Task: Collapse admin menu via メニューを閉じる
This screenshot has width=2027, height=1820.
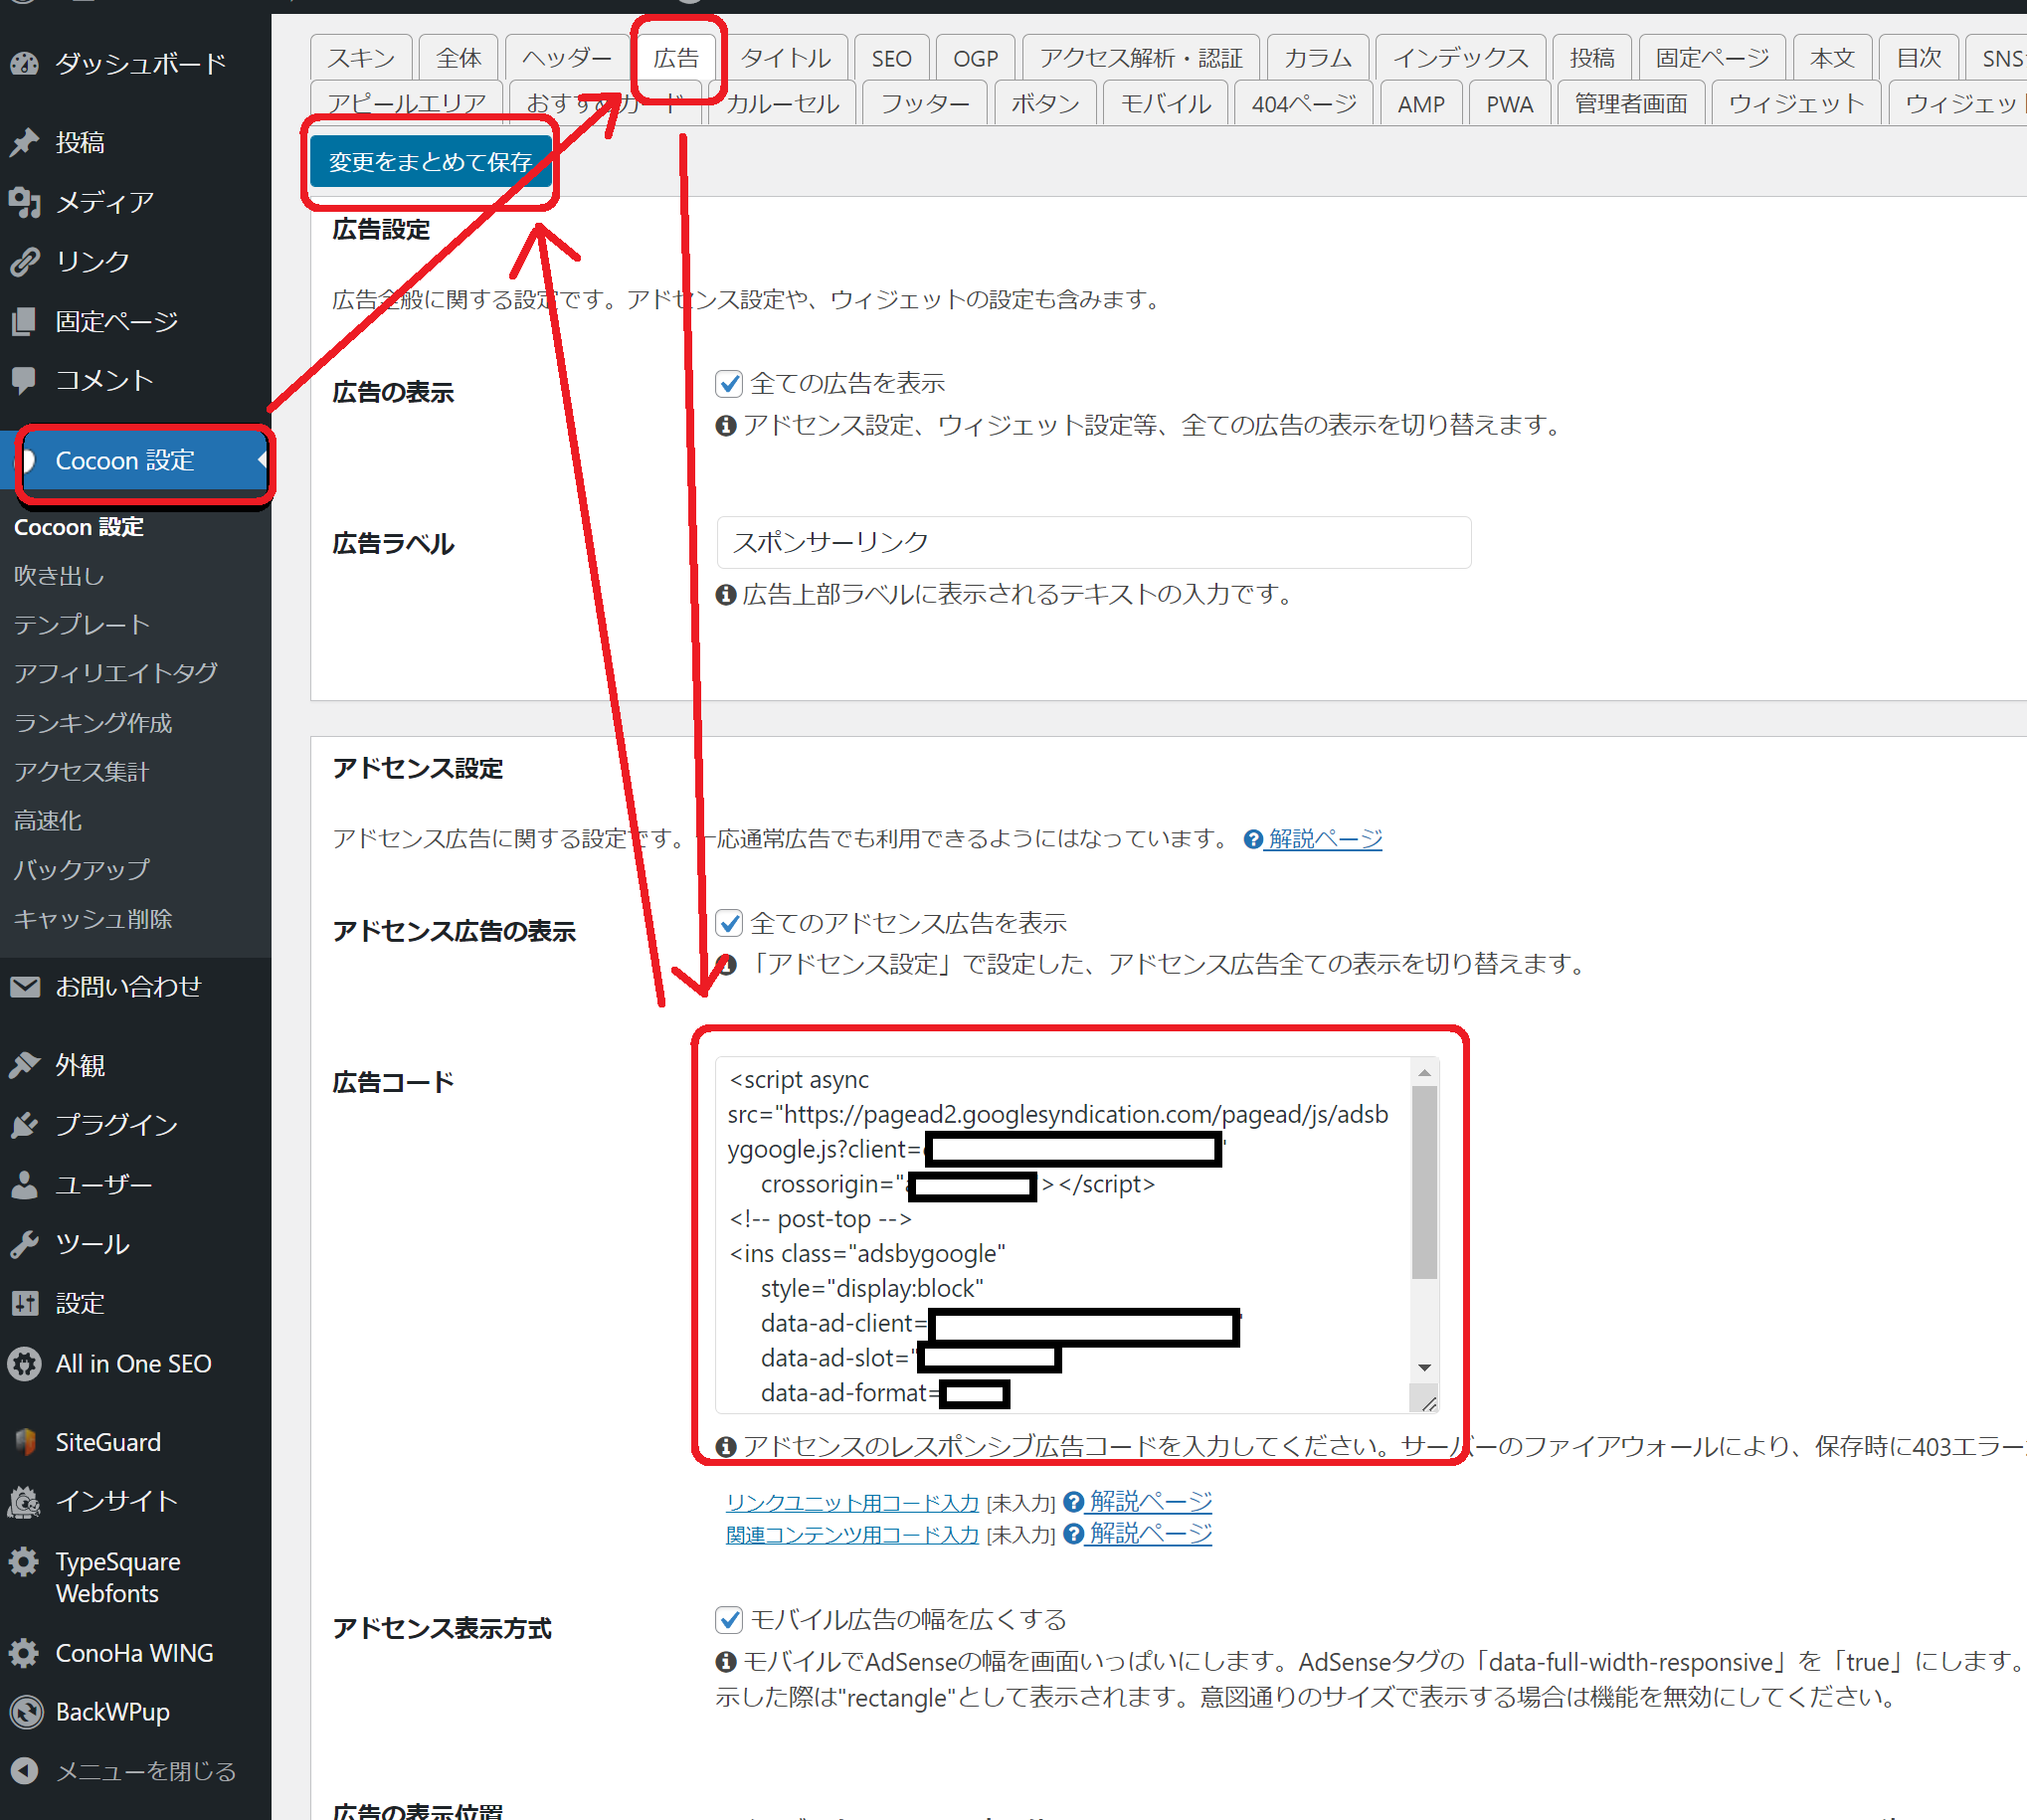Action: click(145, 1770)
